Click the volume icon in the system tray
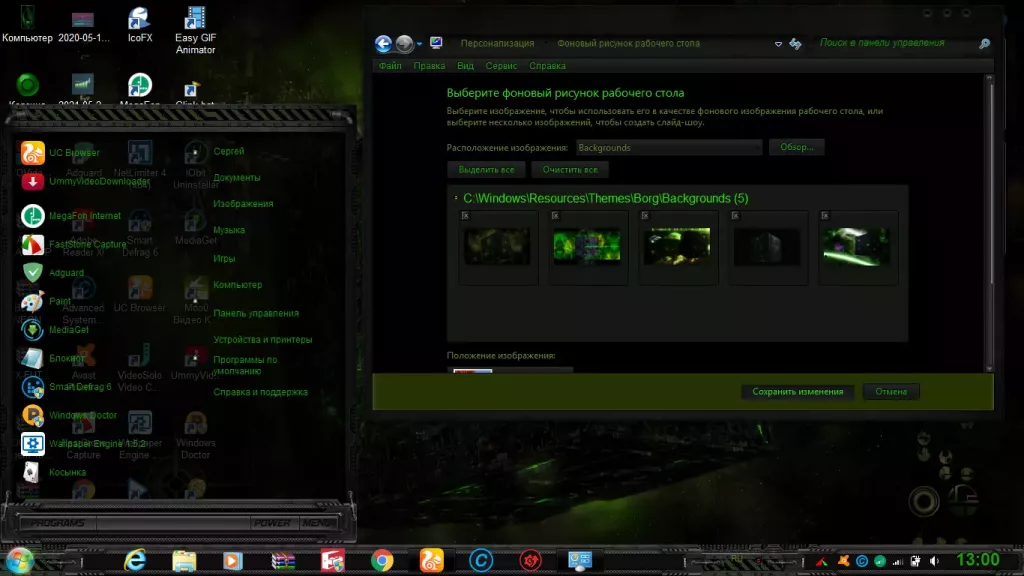The width and height of the screenshot is (1024, 576). [x=935, y=561]
